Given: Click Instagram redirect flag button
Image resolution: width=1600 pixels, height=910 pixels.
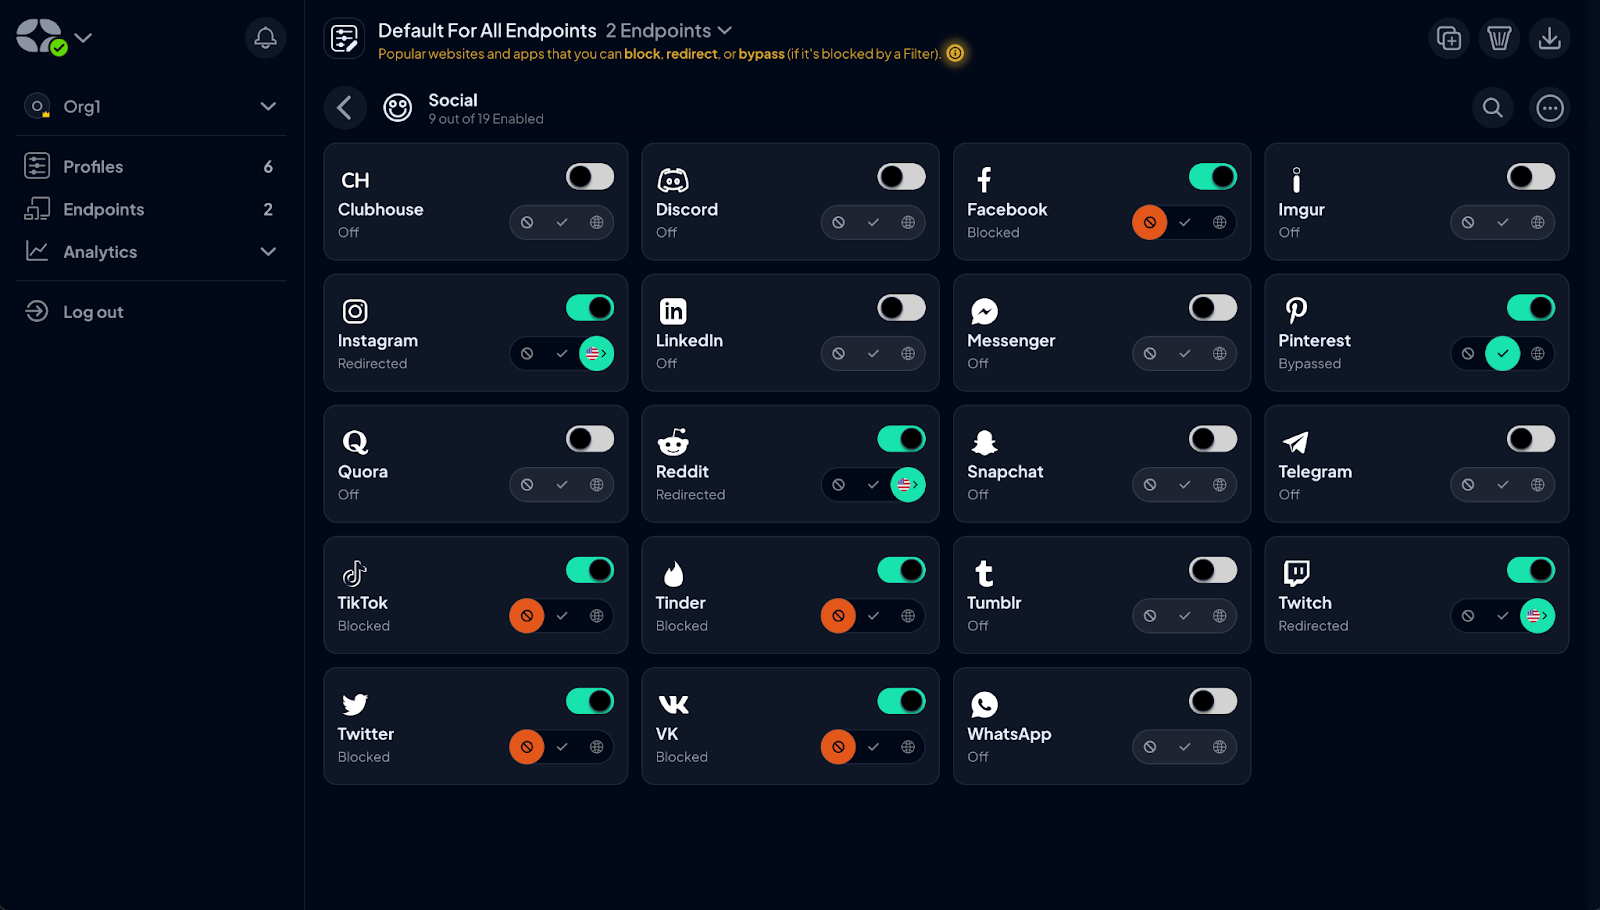Looking at the screenshot, I should coord(596,353).
